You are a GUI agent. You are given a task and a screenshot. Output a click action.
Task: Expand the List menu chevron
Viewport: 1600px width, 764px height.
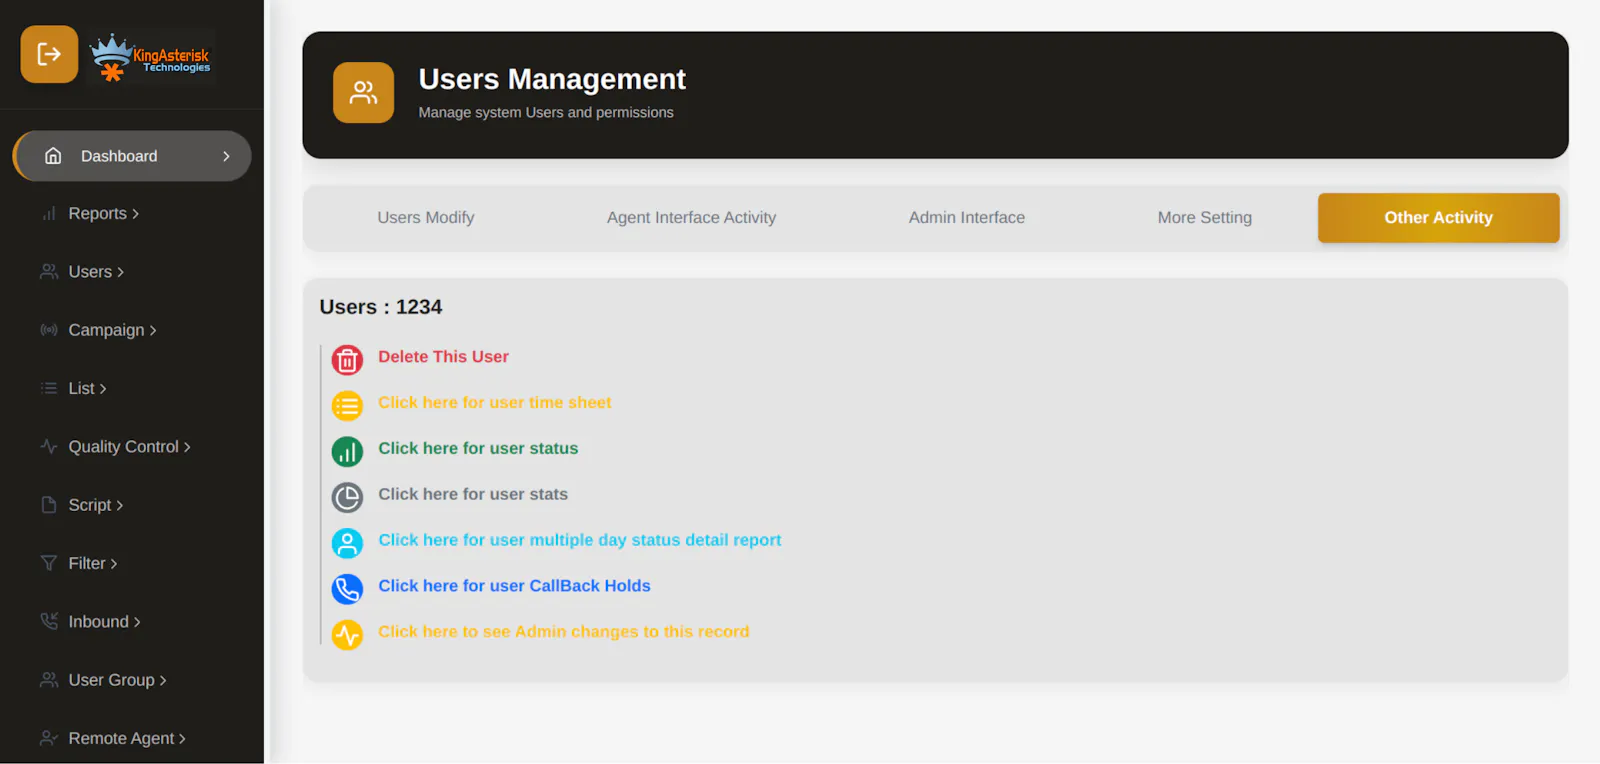[102, 389]
